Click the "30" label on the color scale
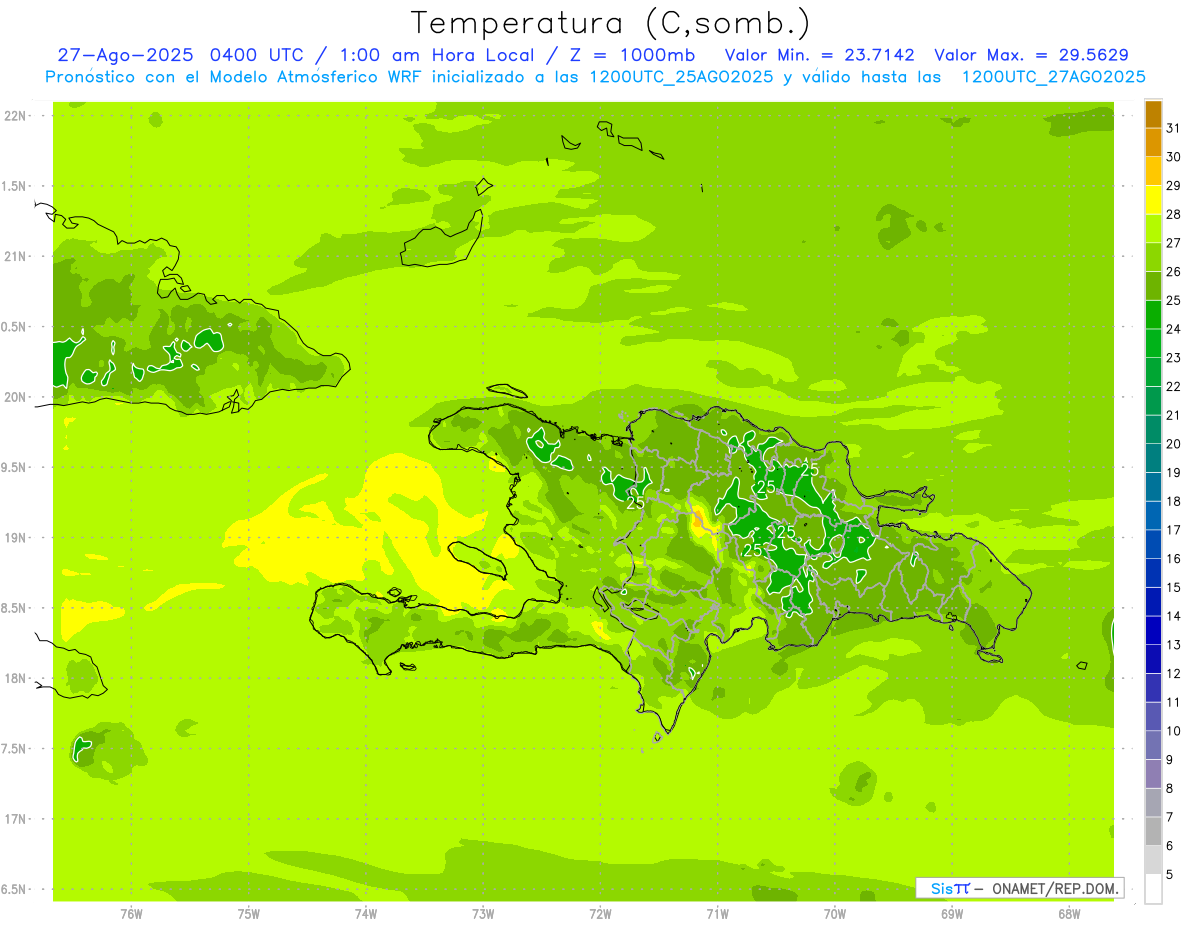1200x927 pixels. [x=1174, y=157]
